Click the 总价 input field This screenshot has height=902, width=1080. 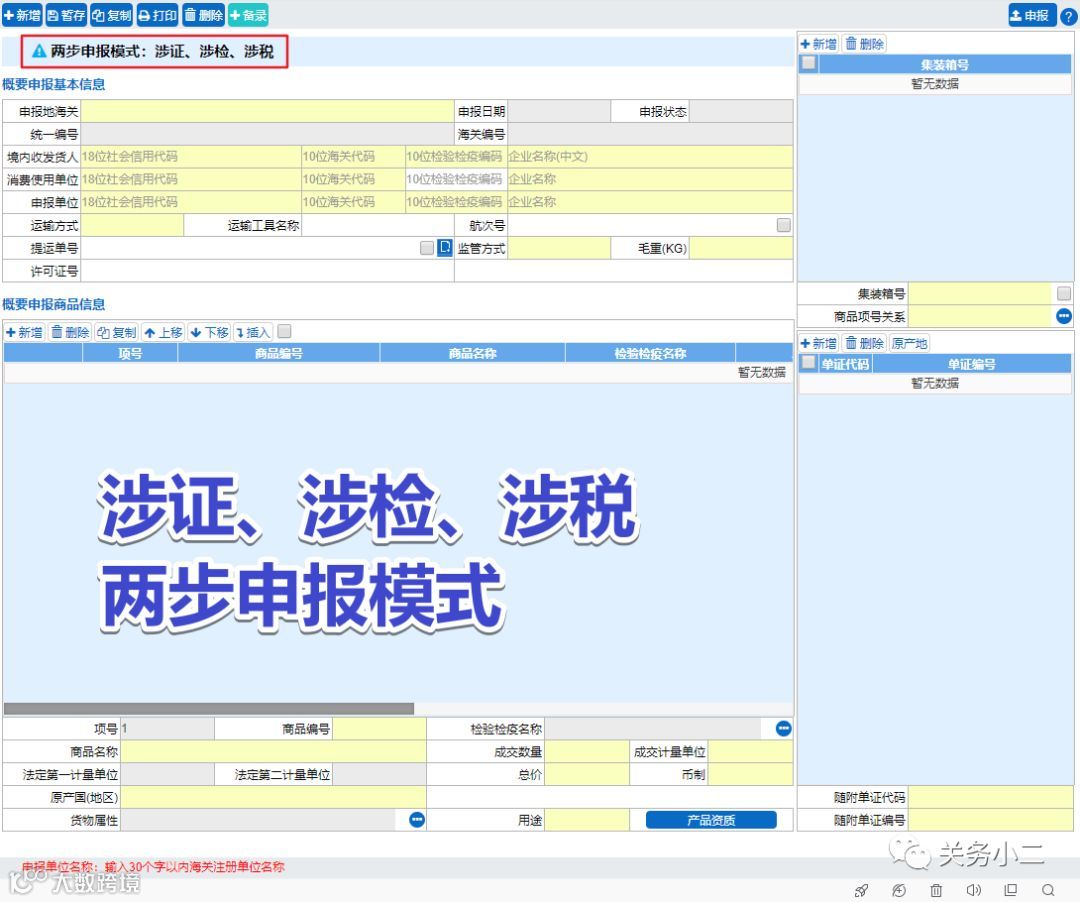pyautogui.click(x=586, y=775)
